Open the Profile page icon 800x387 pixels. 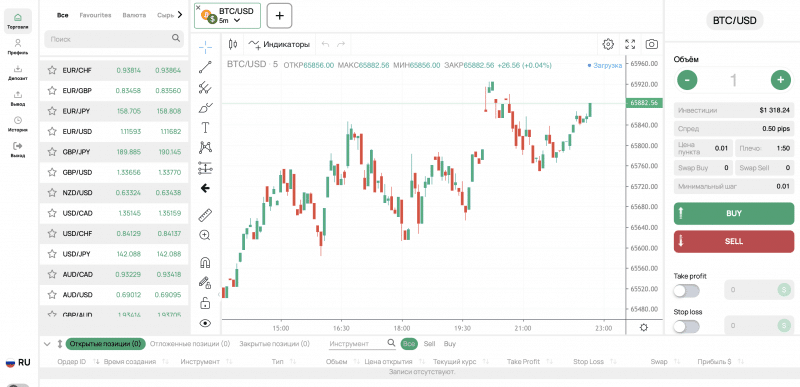(x=18, y=43)
